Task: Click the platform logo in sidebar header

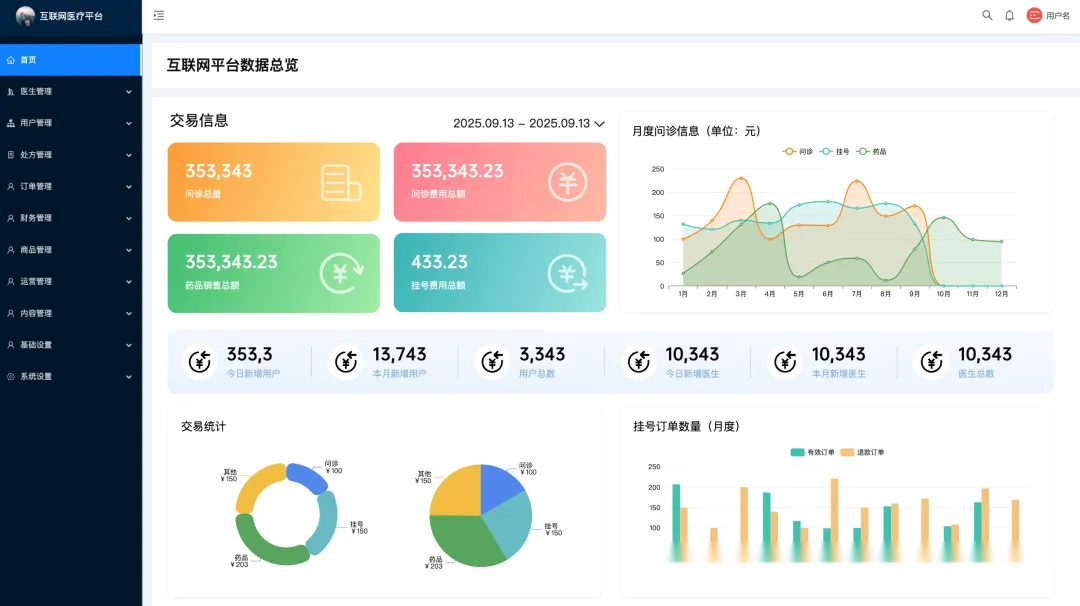Action: [25, 16]
